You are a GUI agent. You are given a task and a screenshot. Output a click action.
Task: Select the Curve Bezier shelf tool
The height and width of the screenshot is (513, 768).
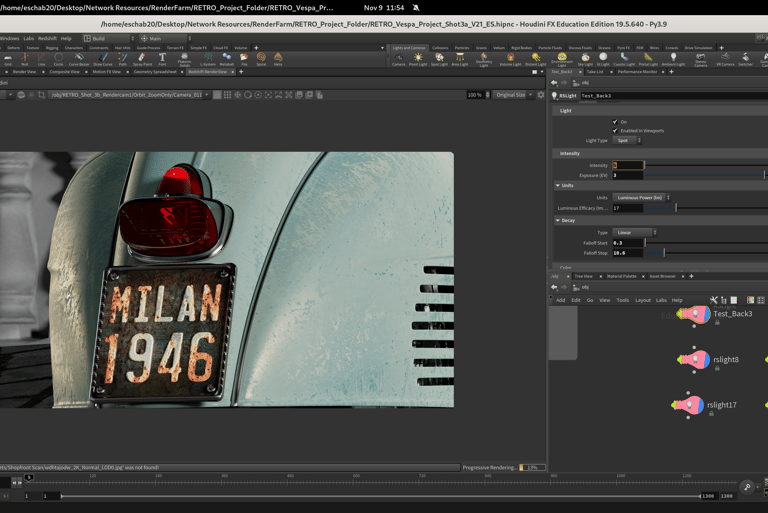tap(78, 59)
